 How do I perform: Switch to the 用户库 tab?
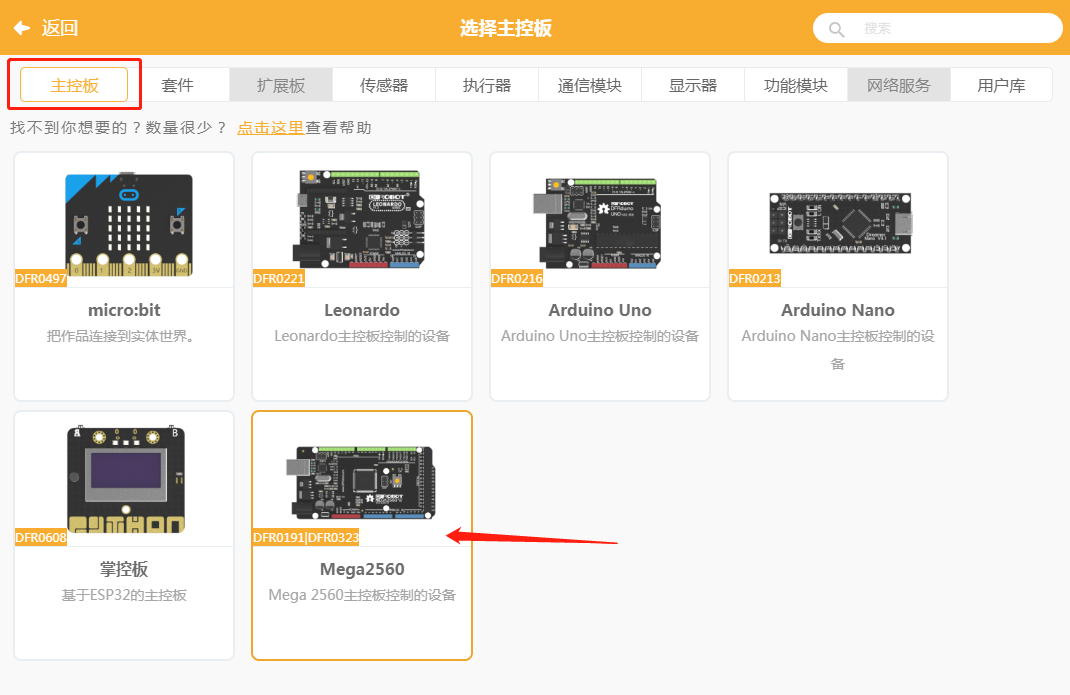tap(1001, 85)
